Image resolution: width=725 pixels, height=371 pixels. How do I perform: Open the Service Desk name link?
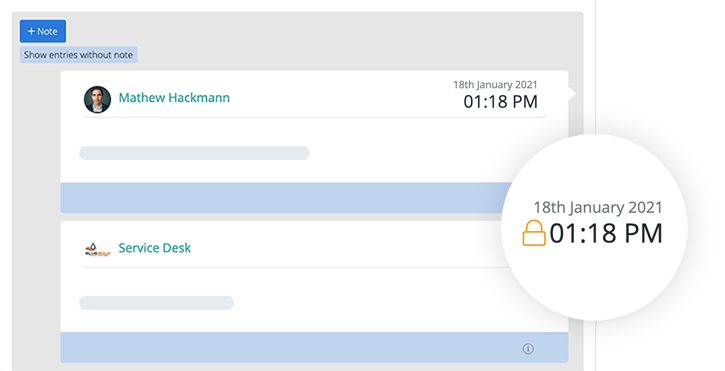154,248
